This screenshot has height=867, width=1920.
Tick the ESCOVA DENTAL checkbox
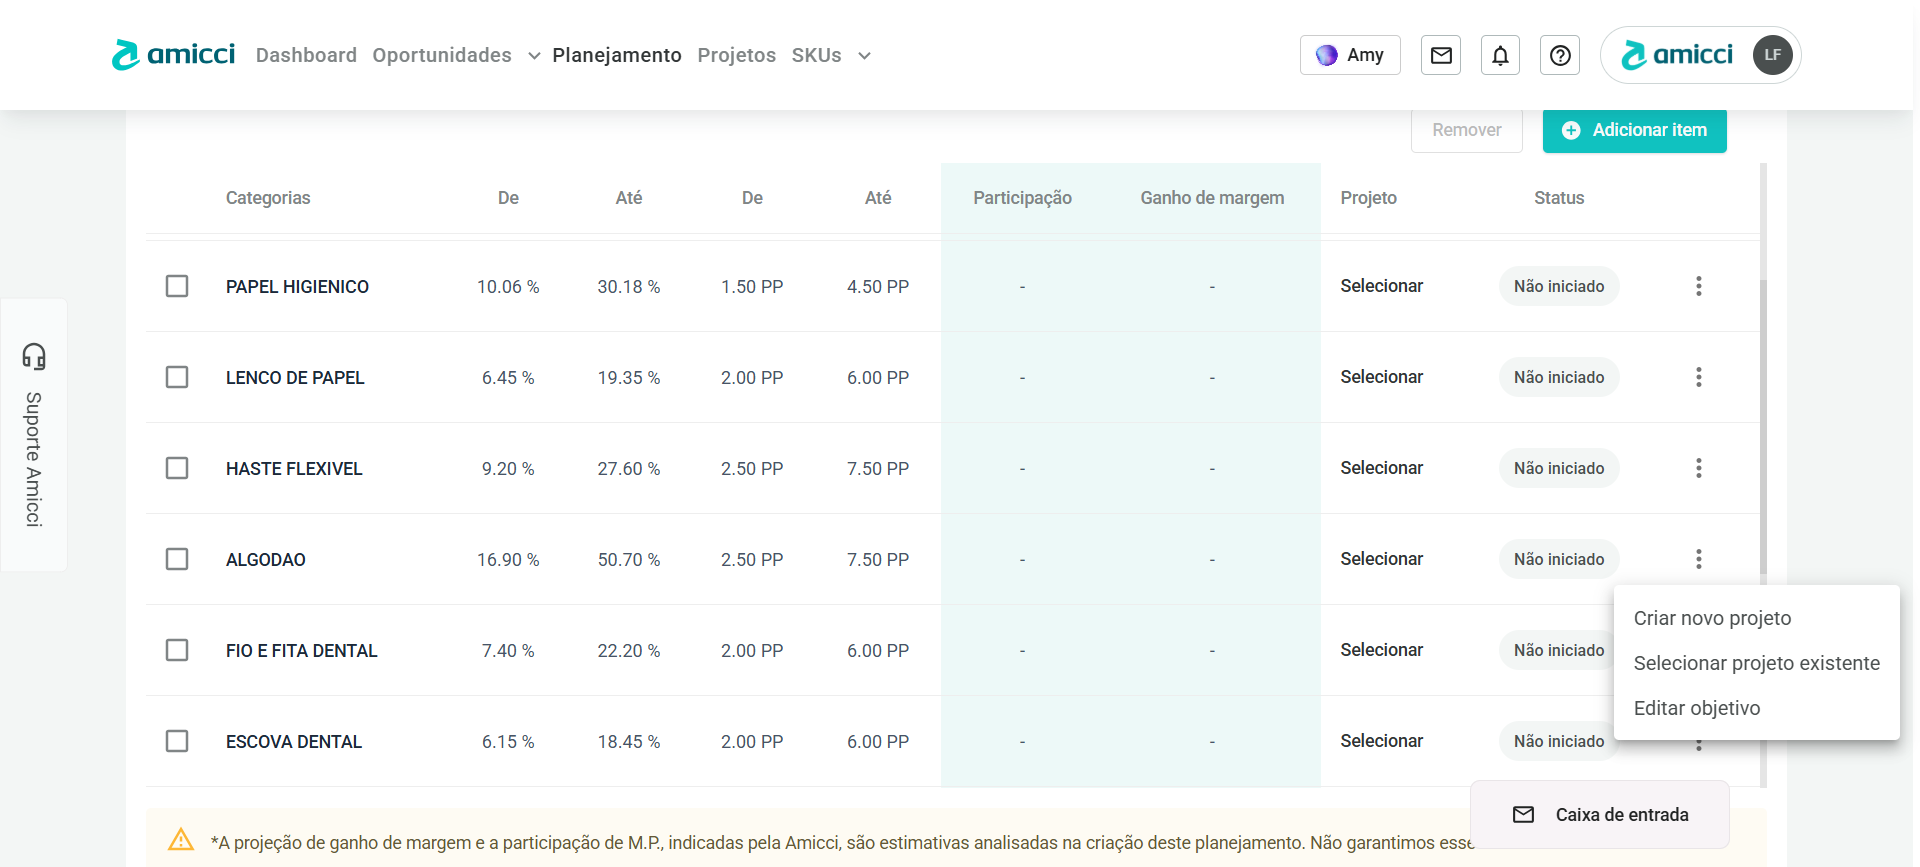177,741
